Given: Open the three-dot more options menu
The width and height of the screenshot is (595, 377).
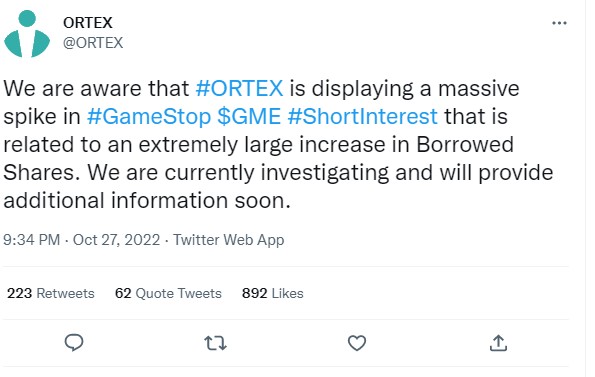Looking at the screenshot, I should 559,23.
